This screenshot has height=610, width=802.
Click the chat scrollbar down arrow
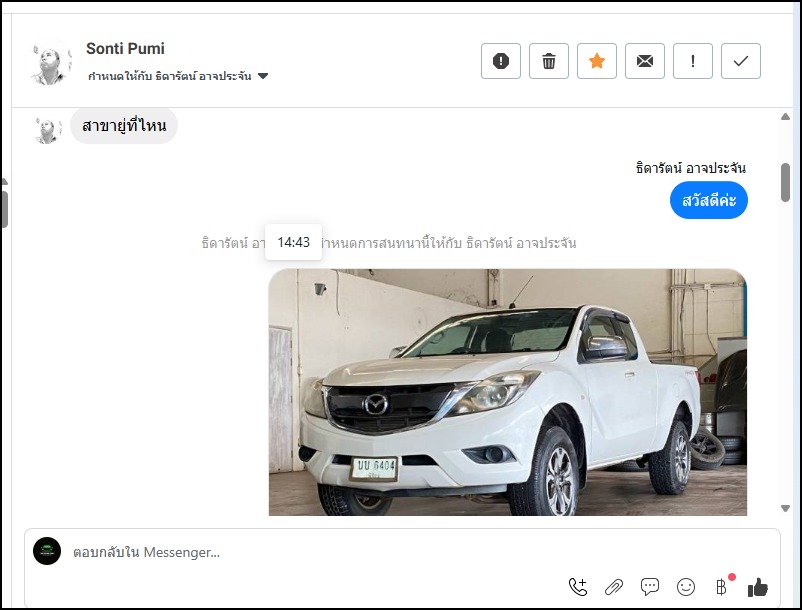(786, 508)
